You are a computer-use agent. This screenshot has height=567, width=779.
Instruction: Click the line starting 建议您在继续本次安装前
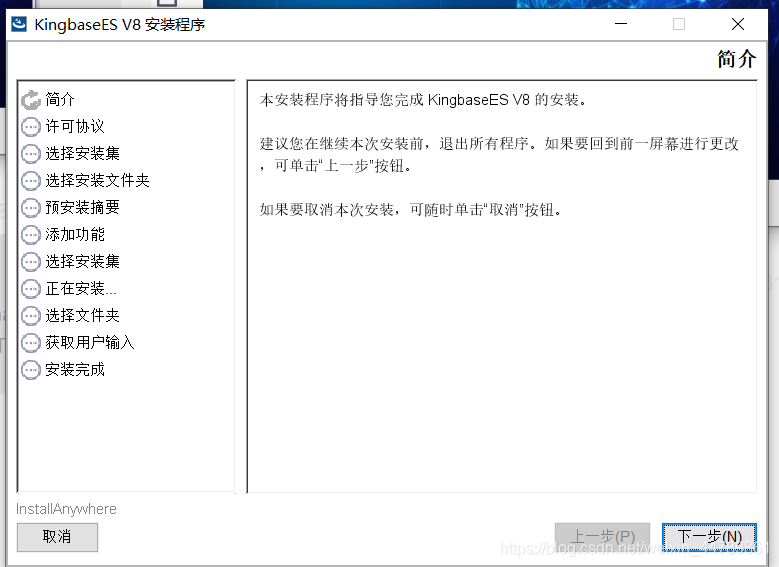pos(499,144)
